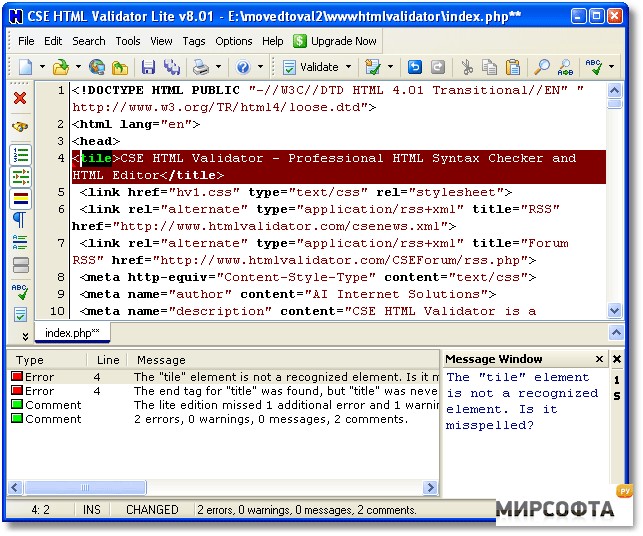Click the Message column header

click(283, 360)
